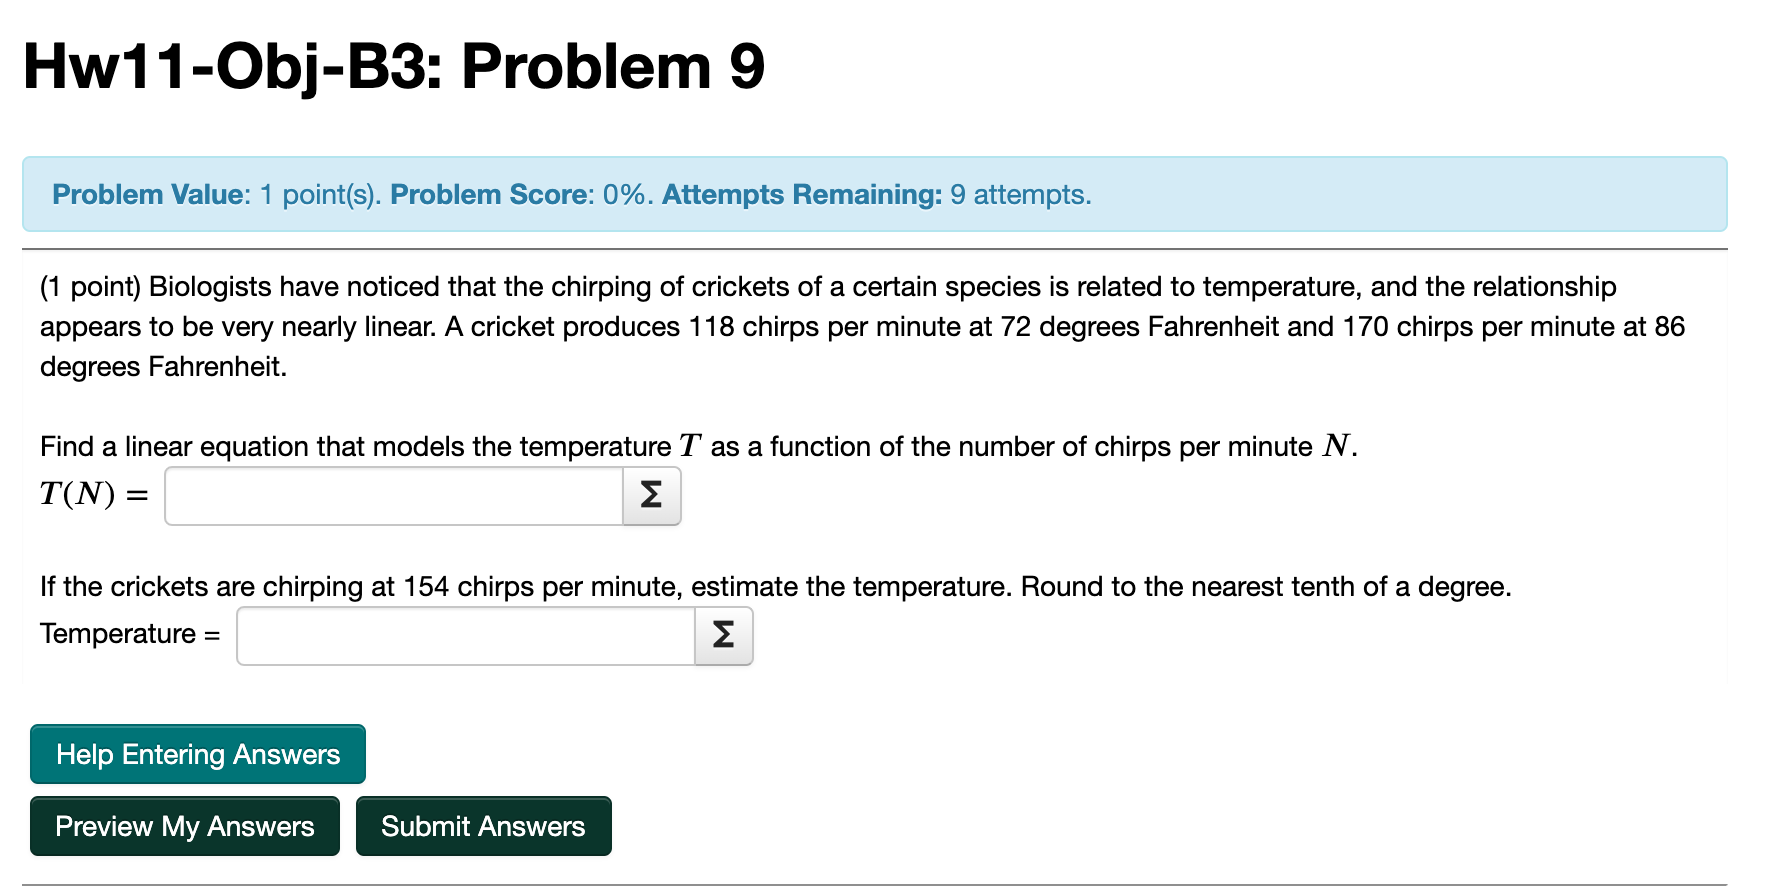The image size is (1790, 886).
Task: Click the problem statement text about crickets
Action: (860, 326)
